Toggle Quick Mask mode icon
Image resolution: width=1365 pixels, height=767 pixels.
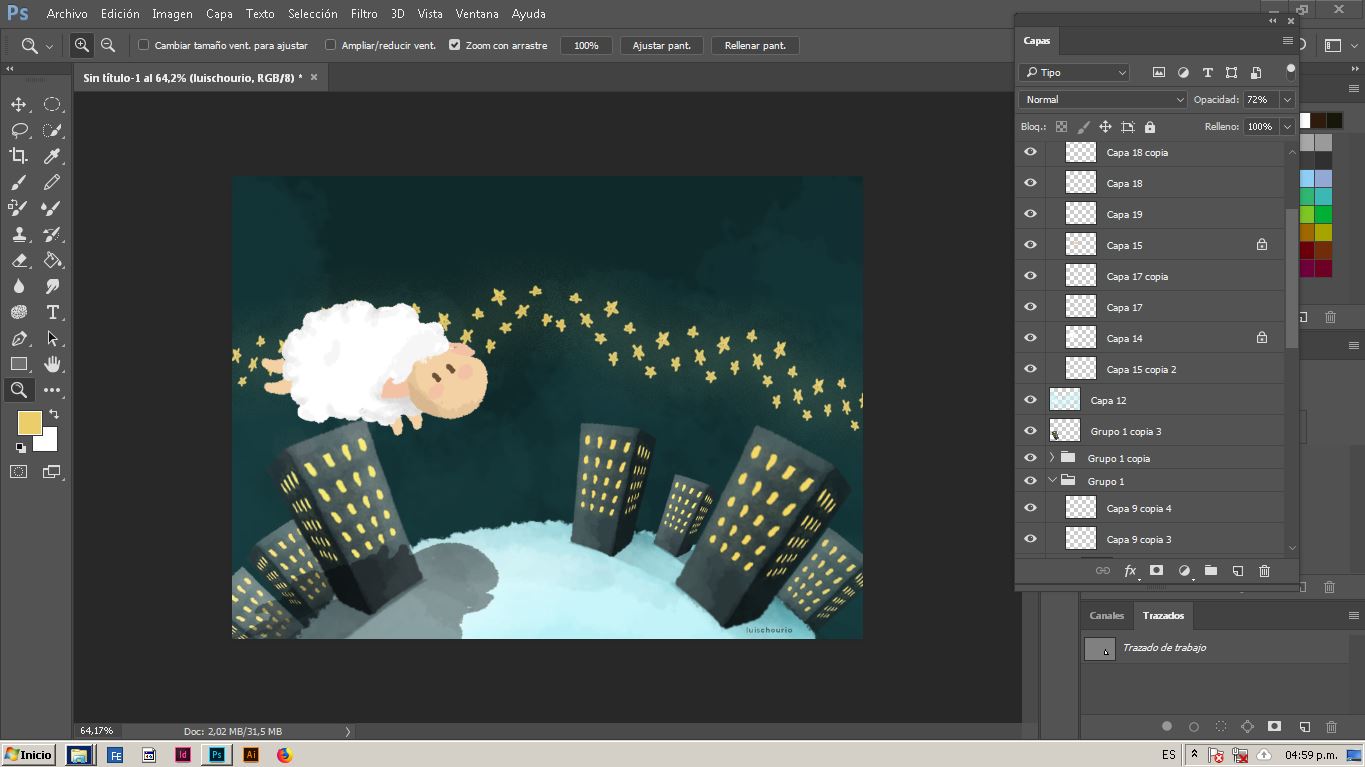click(x=18, y=472)
